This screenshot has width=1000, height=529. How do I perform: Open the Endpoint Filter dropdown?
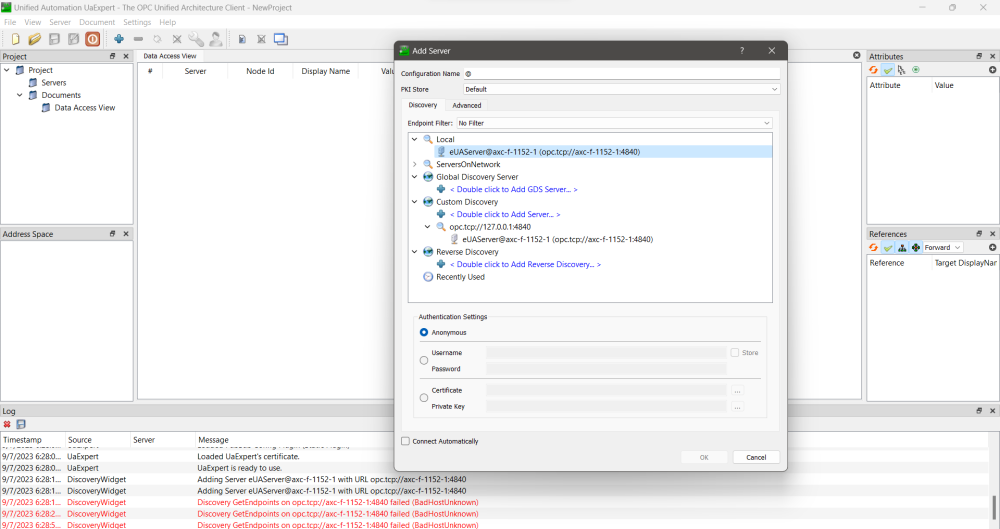(613, 123)
